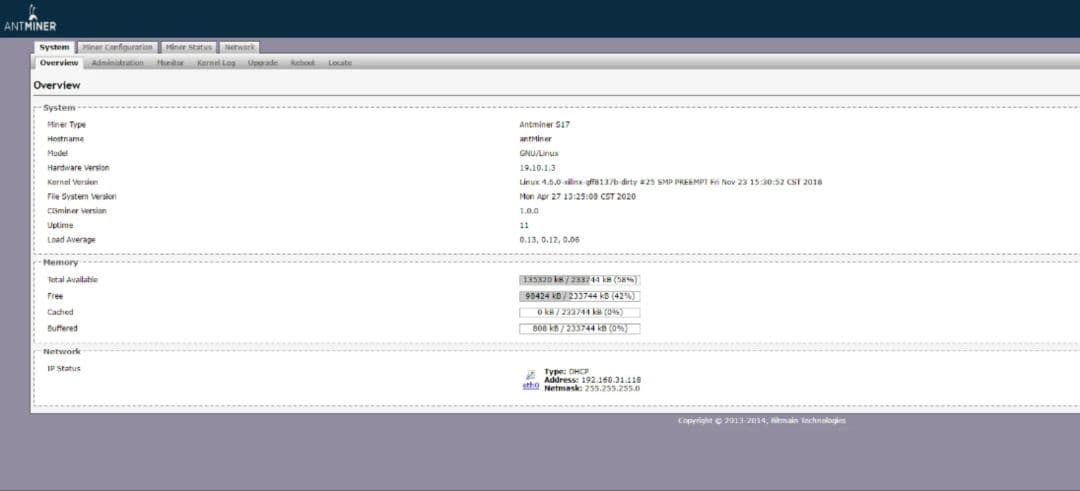
Task: Open the Upgrade sub-tab
Action: [262, 63]
